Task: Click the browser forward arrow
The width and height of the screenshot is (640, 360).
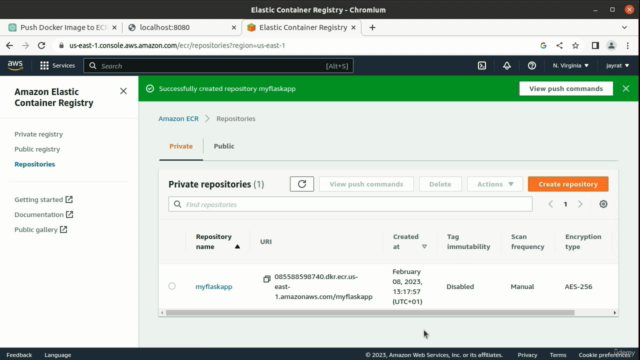Action: click(25, 45)
